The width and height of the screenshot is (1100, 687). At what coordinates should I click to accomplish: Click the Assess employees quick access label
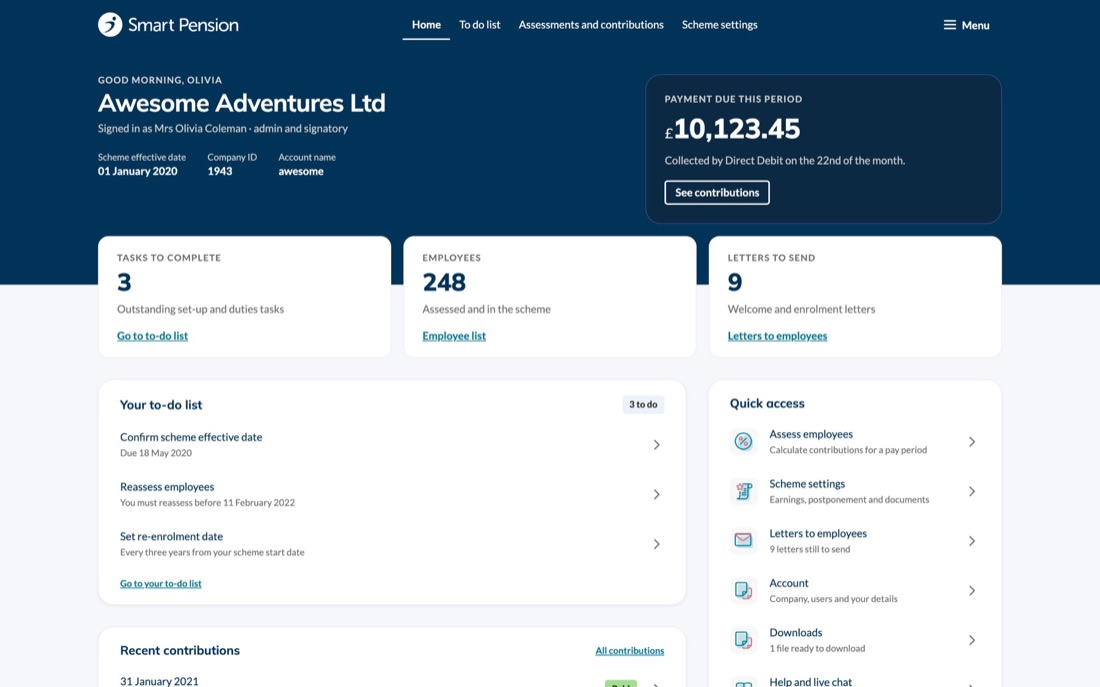pos(811,434)
